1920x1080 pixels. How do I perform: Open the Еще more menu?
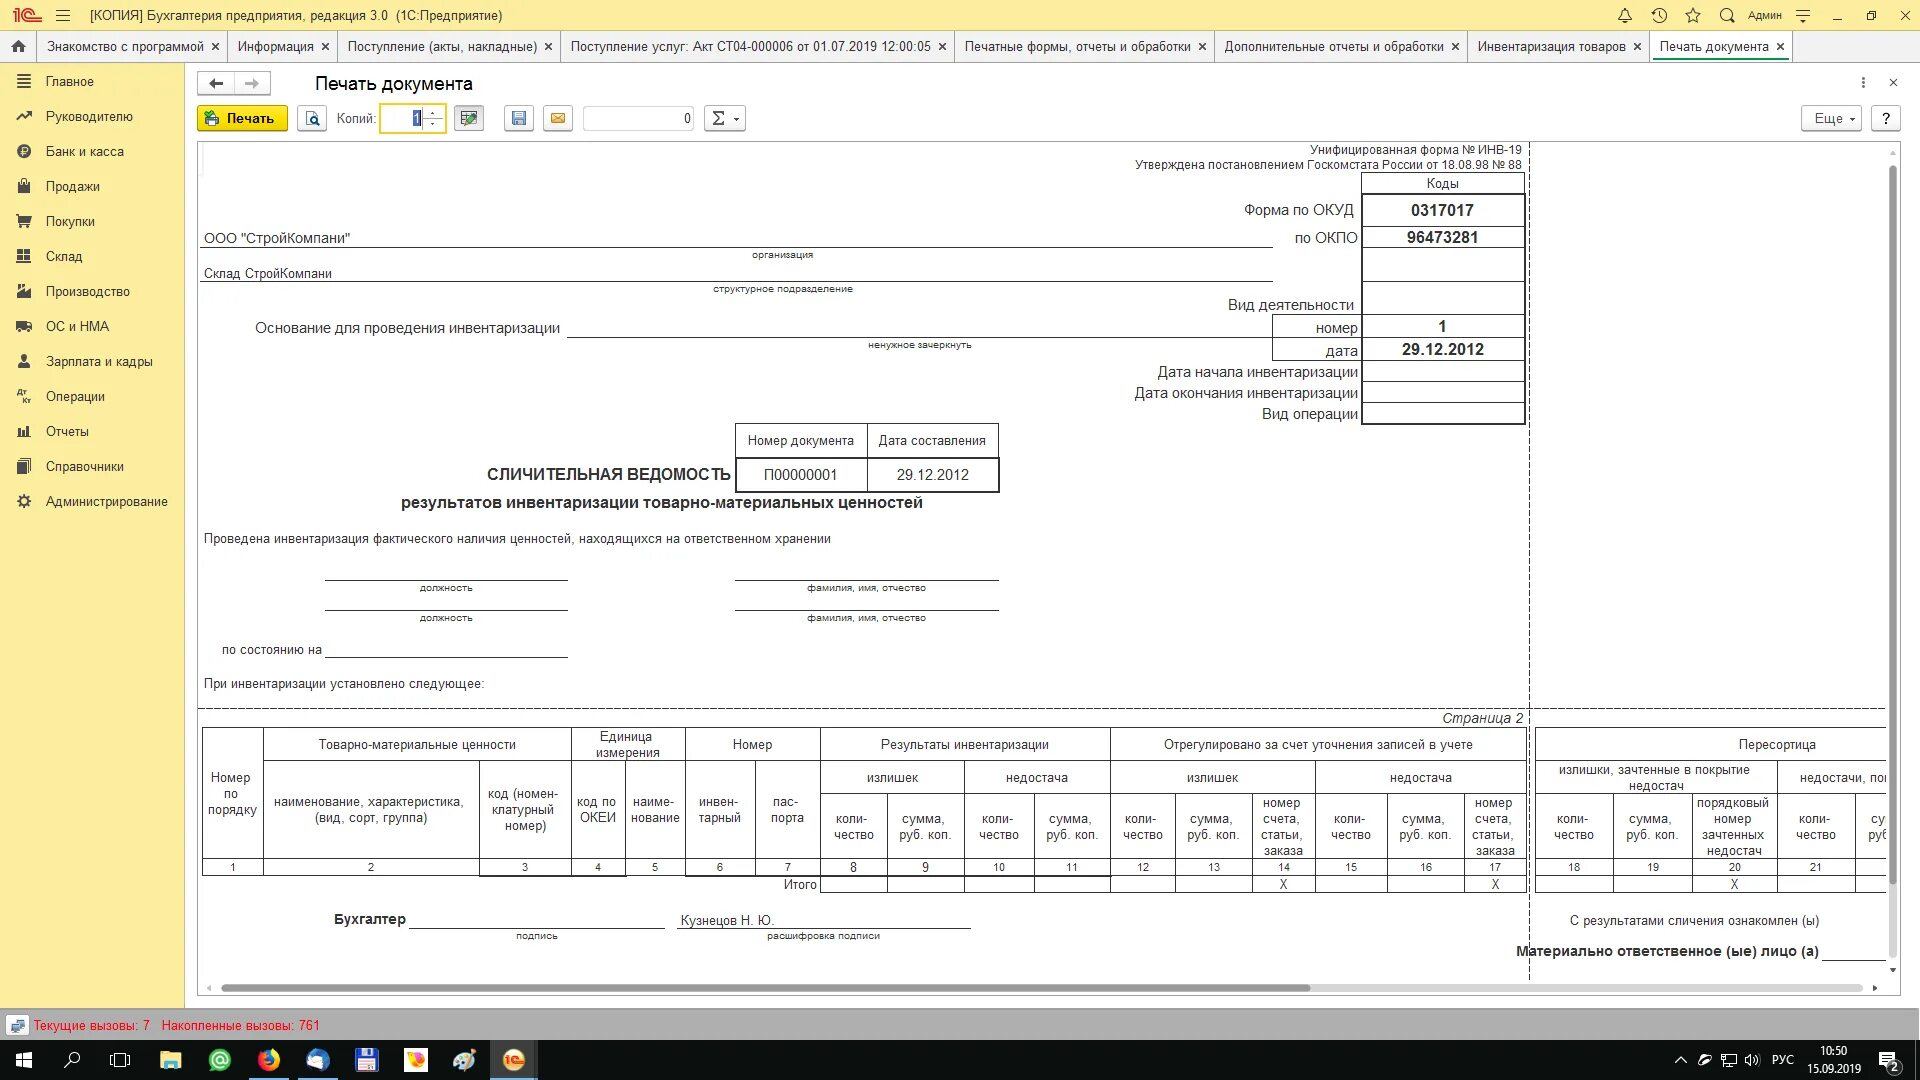point(1832,118)
